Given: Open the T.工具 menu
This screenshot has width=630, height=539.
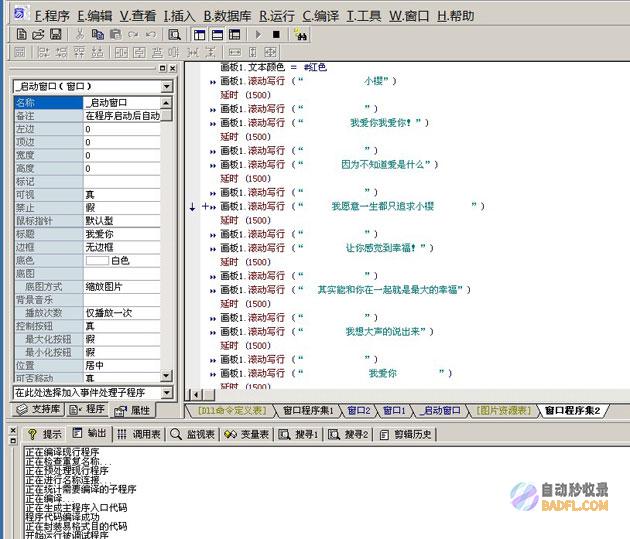Looking at the screenshot, I should [x=364, y=16].
